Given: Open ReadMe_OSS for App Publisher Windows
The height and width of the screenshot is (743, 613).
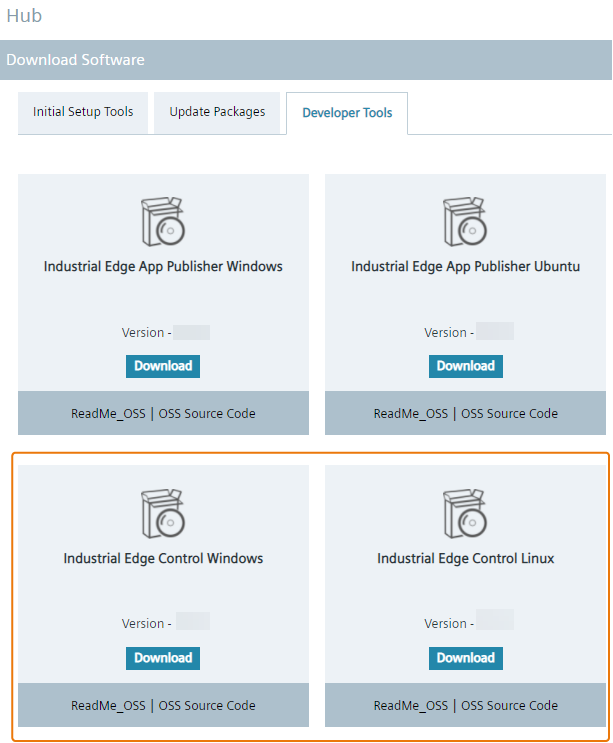Looking at the screenshot, I should 108,413.
